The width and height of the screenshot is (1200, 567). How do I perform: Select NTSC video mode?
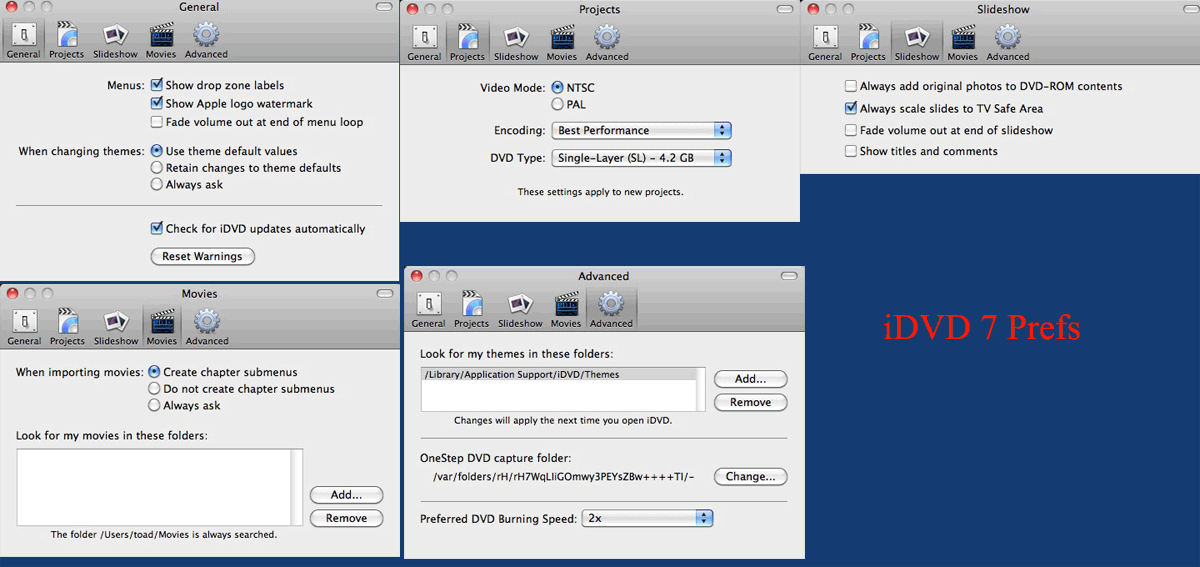557,88
